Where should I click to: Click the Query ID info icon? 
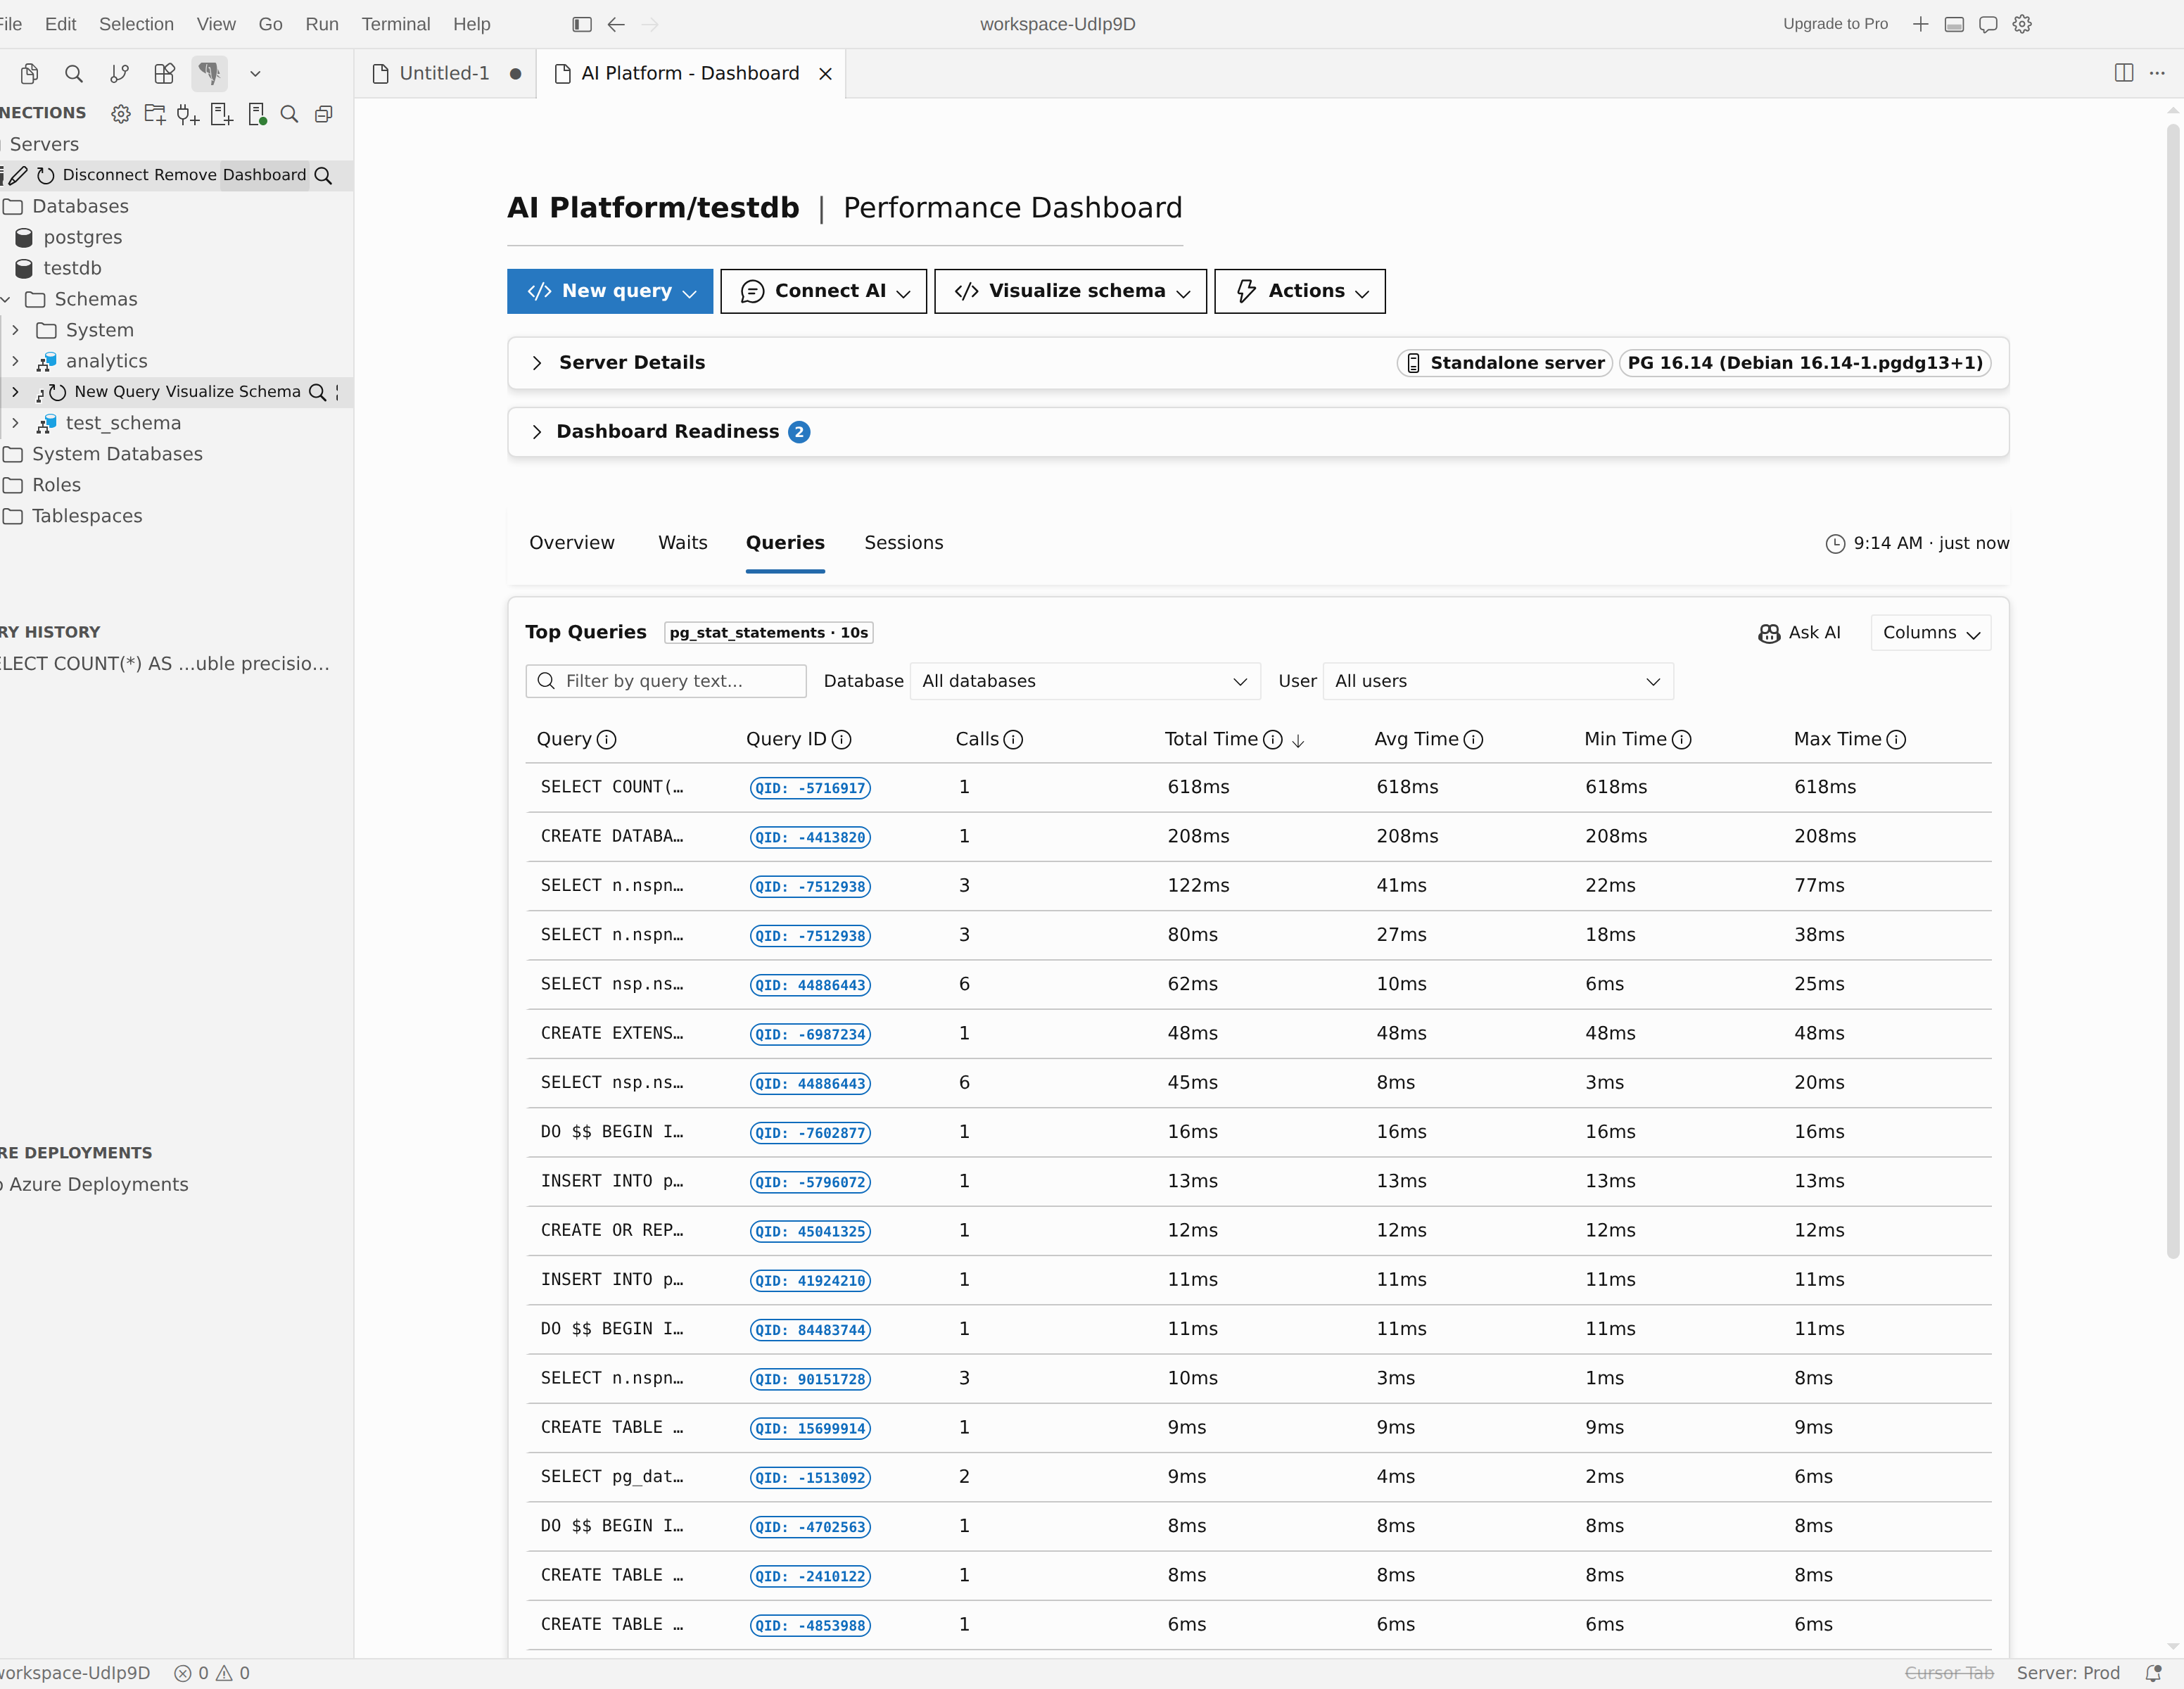click(x=842, y=740)
